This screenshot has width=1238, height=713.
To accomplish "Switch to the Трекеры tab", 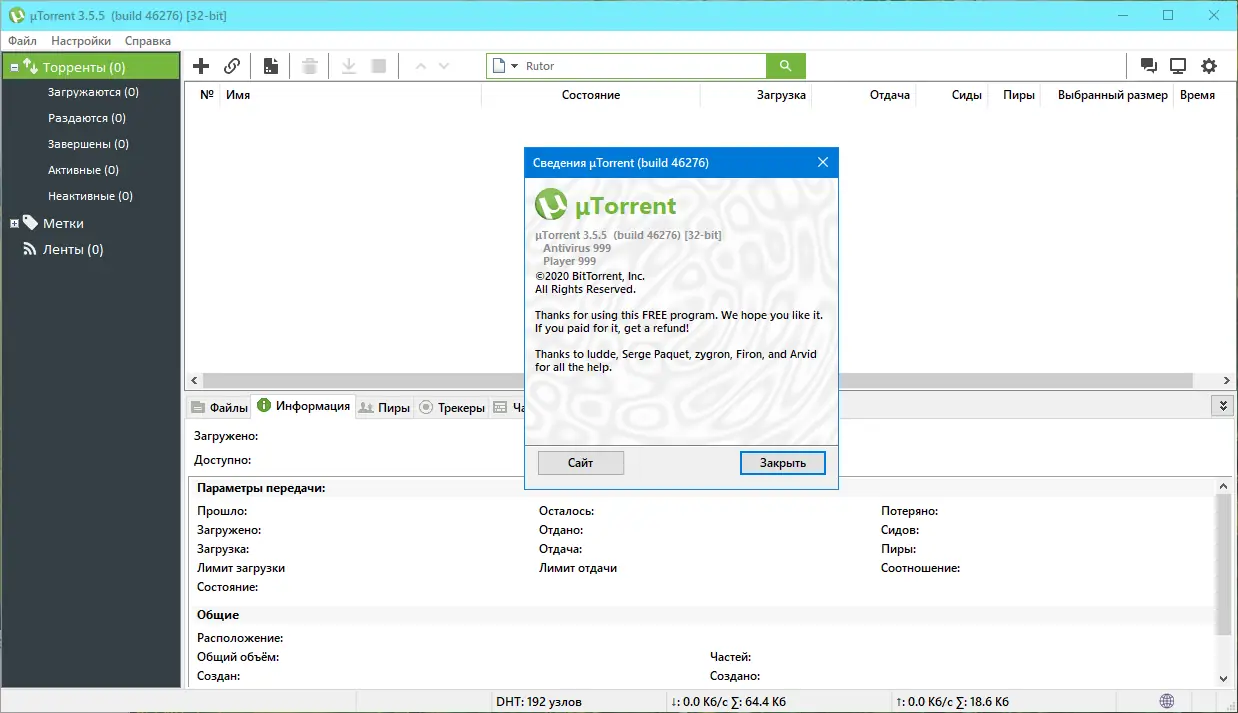I will click(452, 408).
